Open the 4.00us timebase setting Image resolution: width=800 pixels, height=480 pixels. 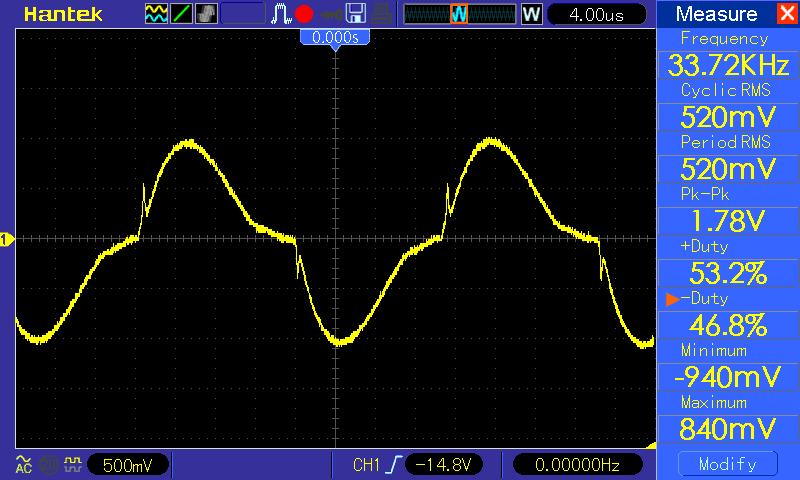(x=596, y=14)
